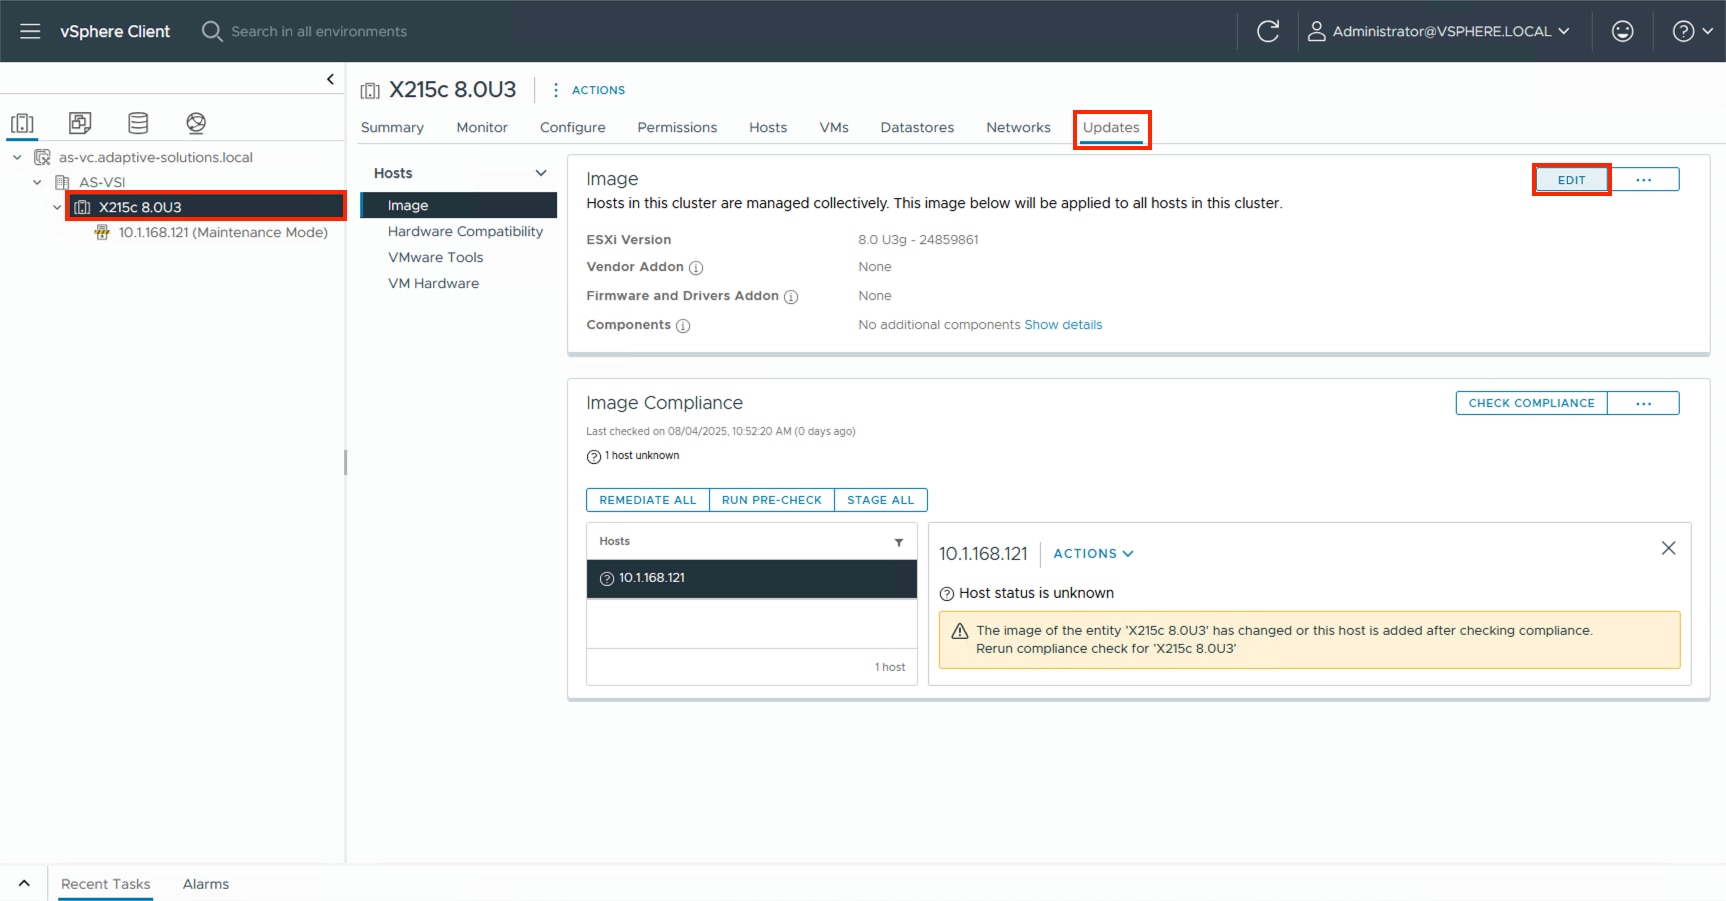1726x901 pixels.
Task: Open the Alarms panel tab
Action: tap(205, 884)
